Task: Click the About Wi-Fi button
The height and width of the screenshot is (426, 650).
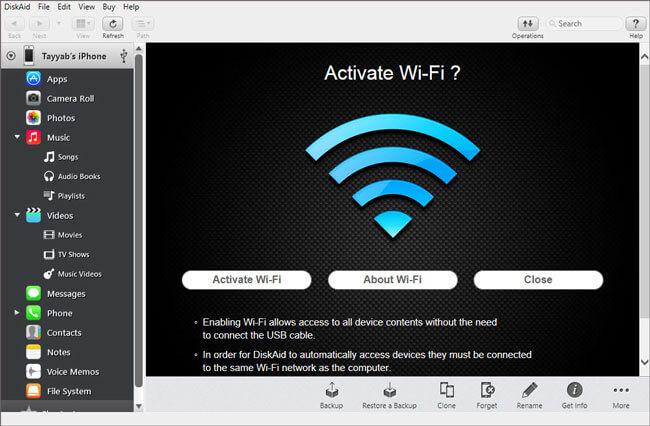Action: (393, 280)
